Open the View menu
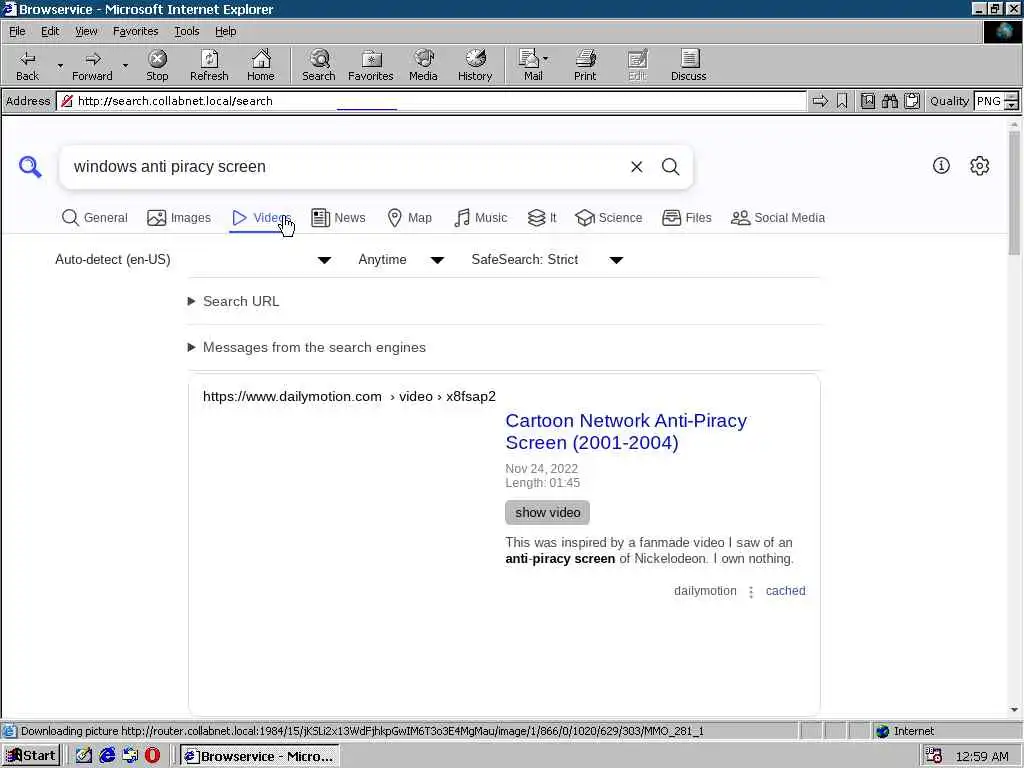Viewport: 1024px width, 768px height. coord(86,31)
